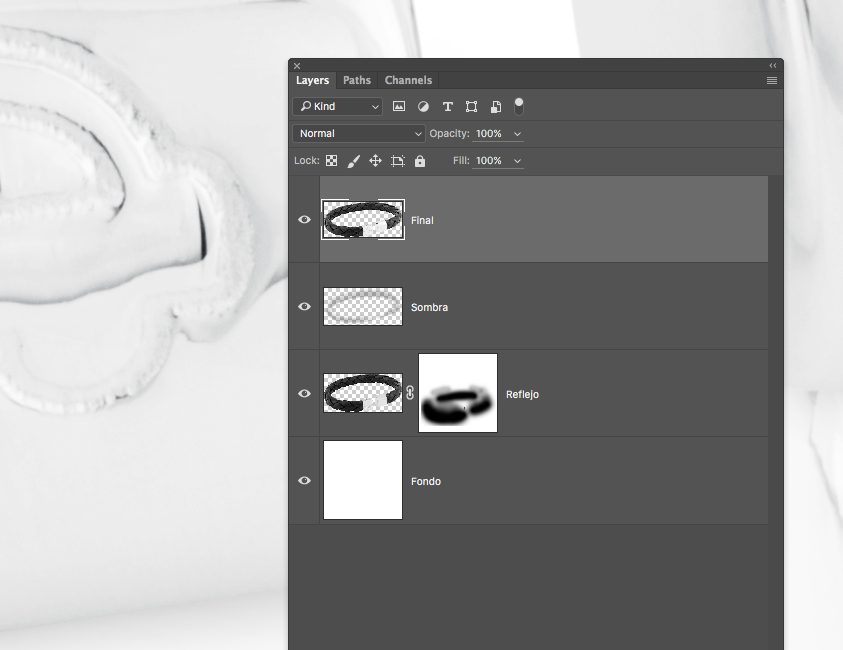Viewport: 843px width, 650px height.
Task: Switch to the Channels tab
Action: [x=408, y=80]
